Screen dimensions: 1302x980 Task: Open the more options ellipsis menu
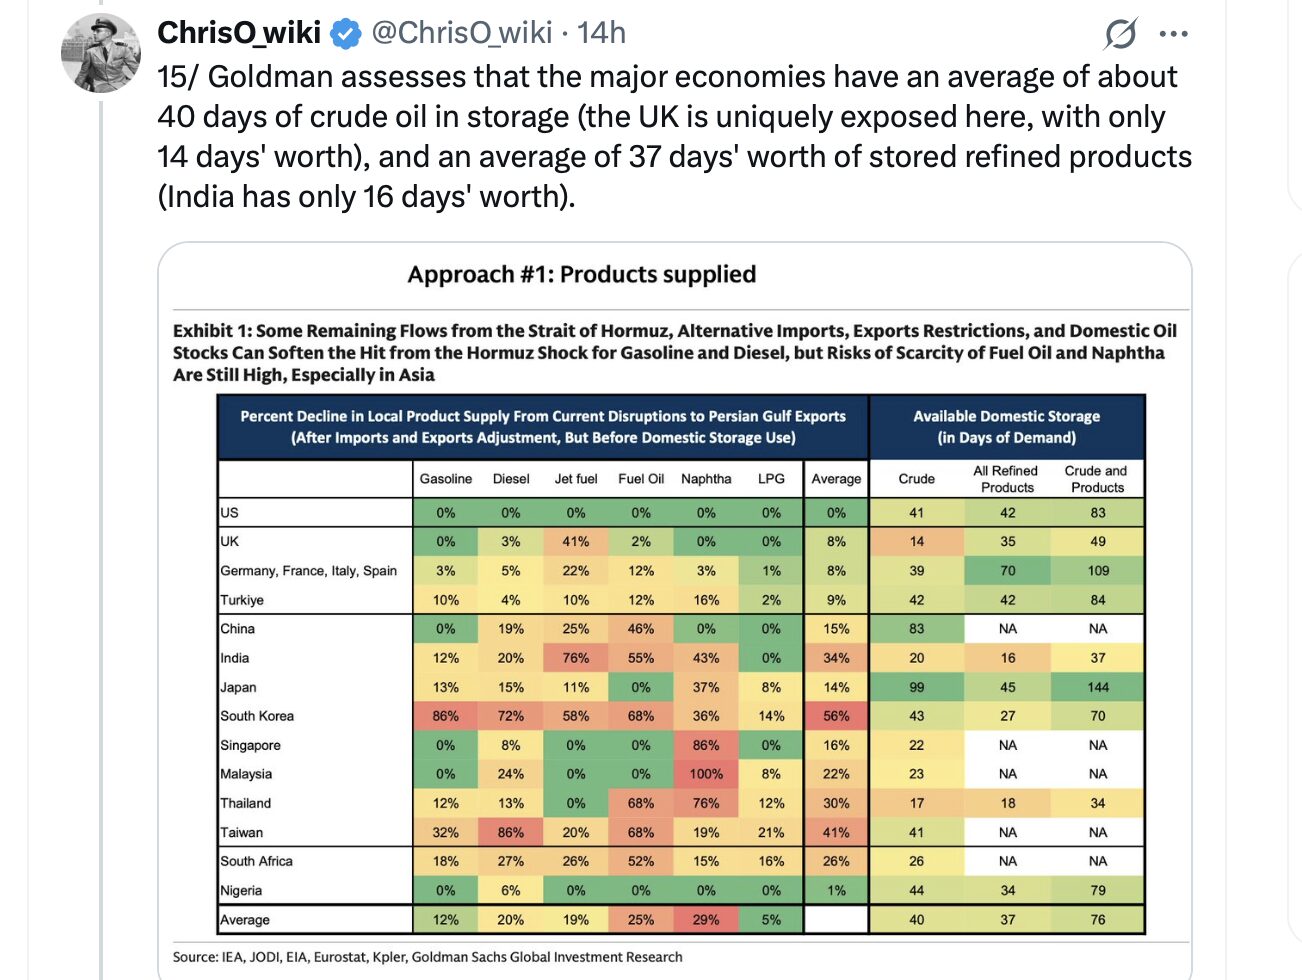point(1173,34)
